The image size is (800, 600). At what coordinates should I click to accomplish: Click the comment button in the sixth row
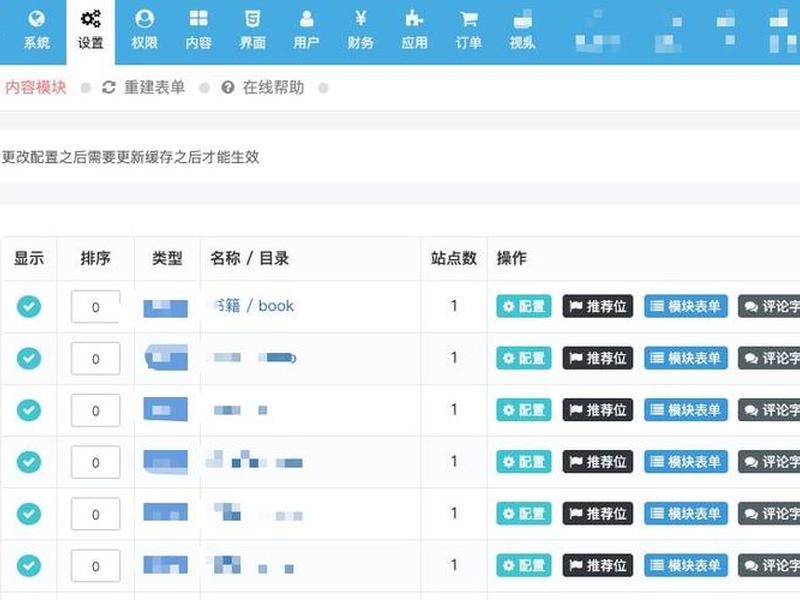769,565
